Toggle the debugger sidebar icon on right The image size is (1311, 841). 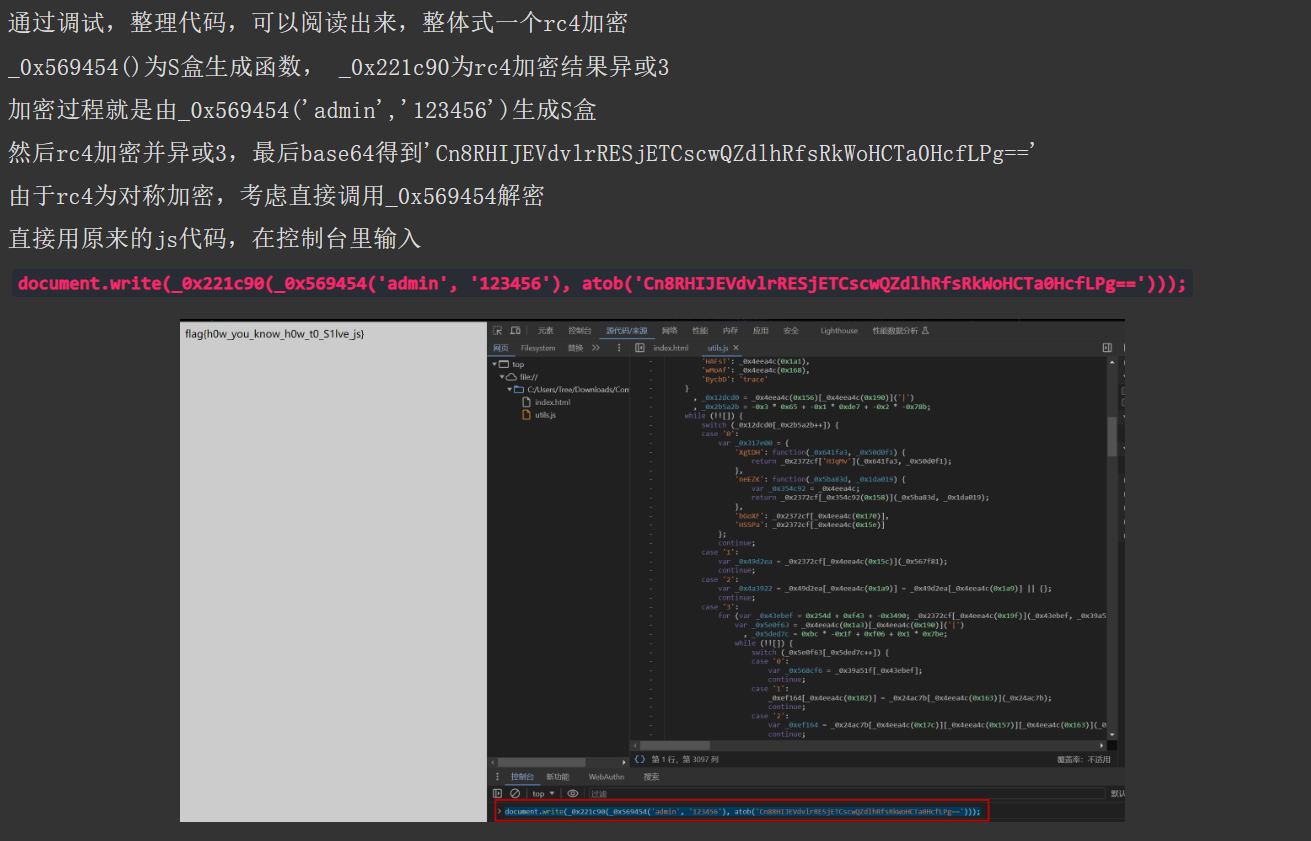pos(1107,347)
